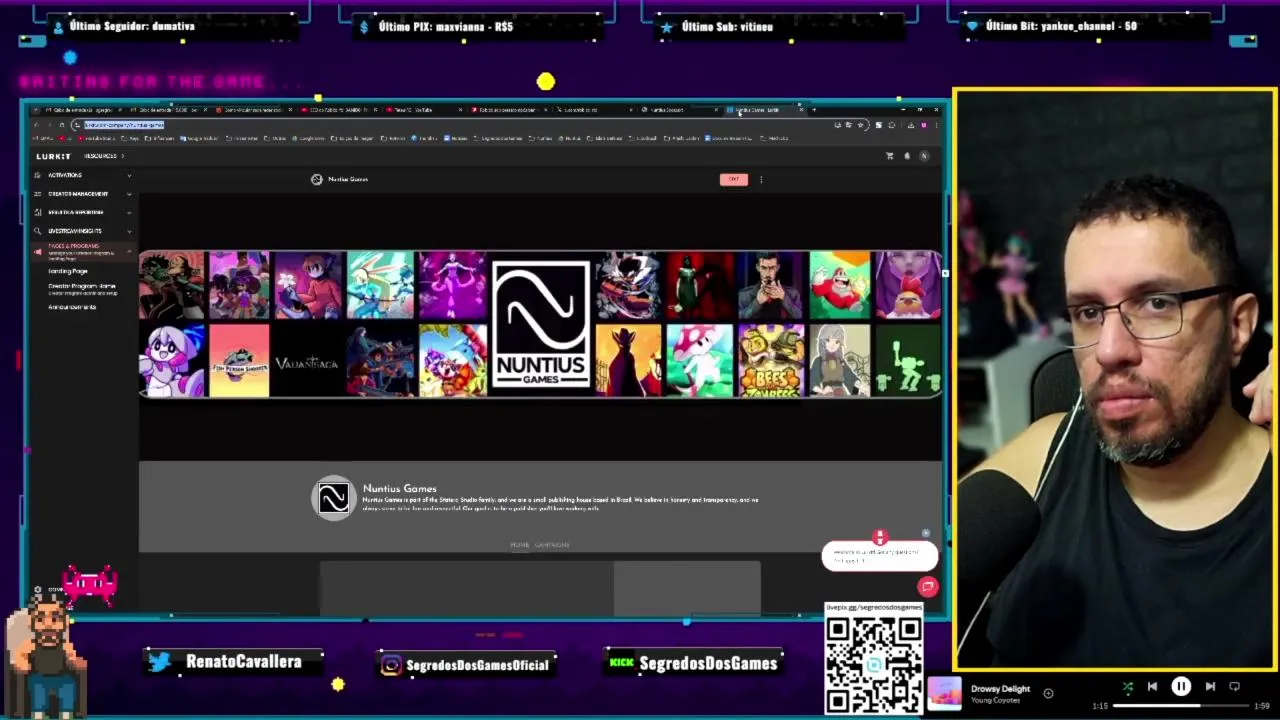Click the Creator Management sidebar icon
The width and height of the screenshot is (1280, 720).
point(38,194)
